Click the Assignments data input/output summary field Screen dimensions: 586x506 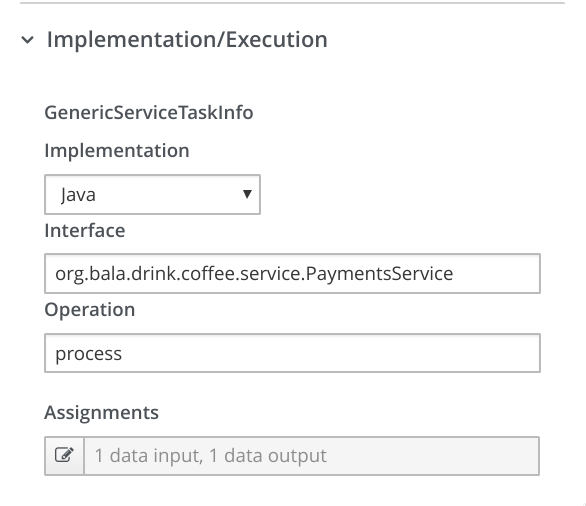coord(312,456)
